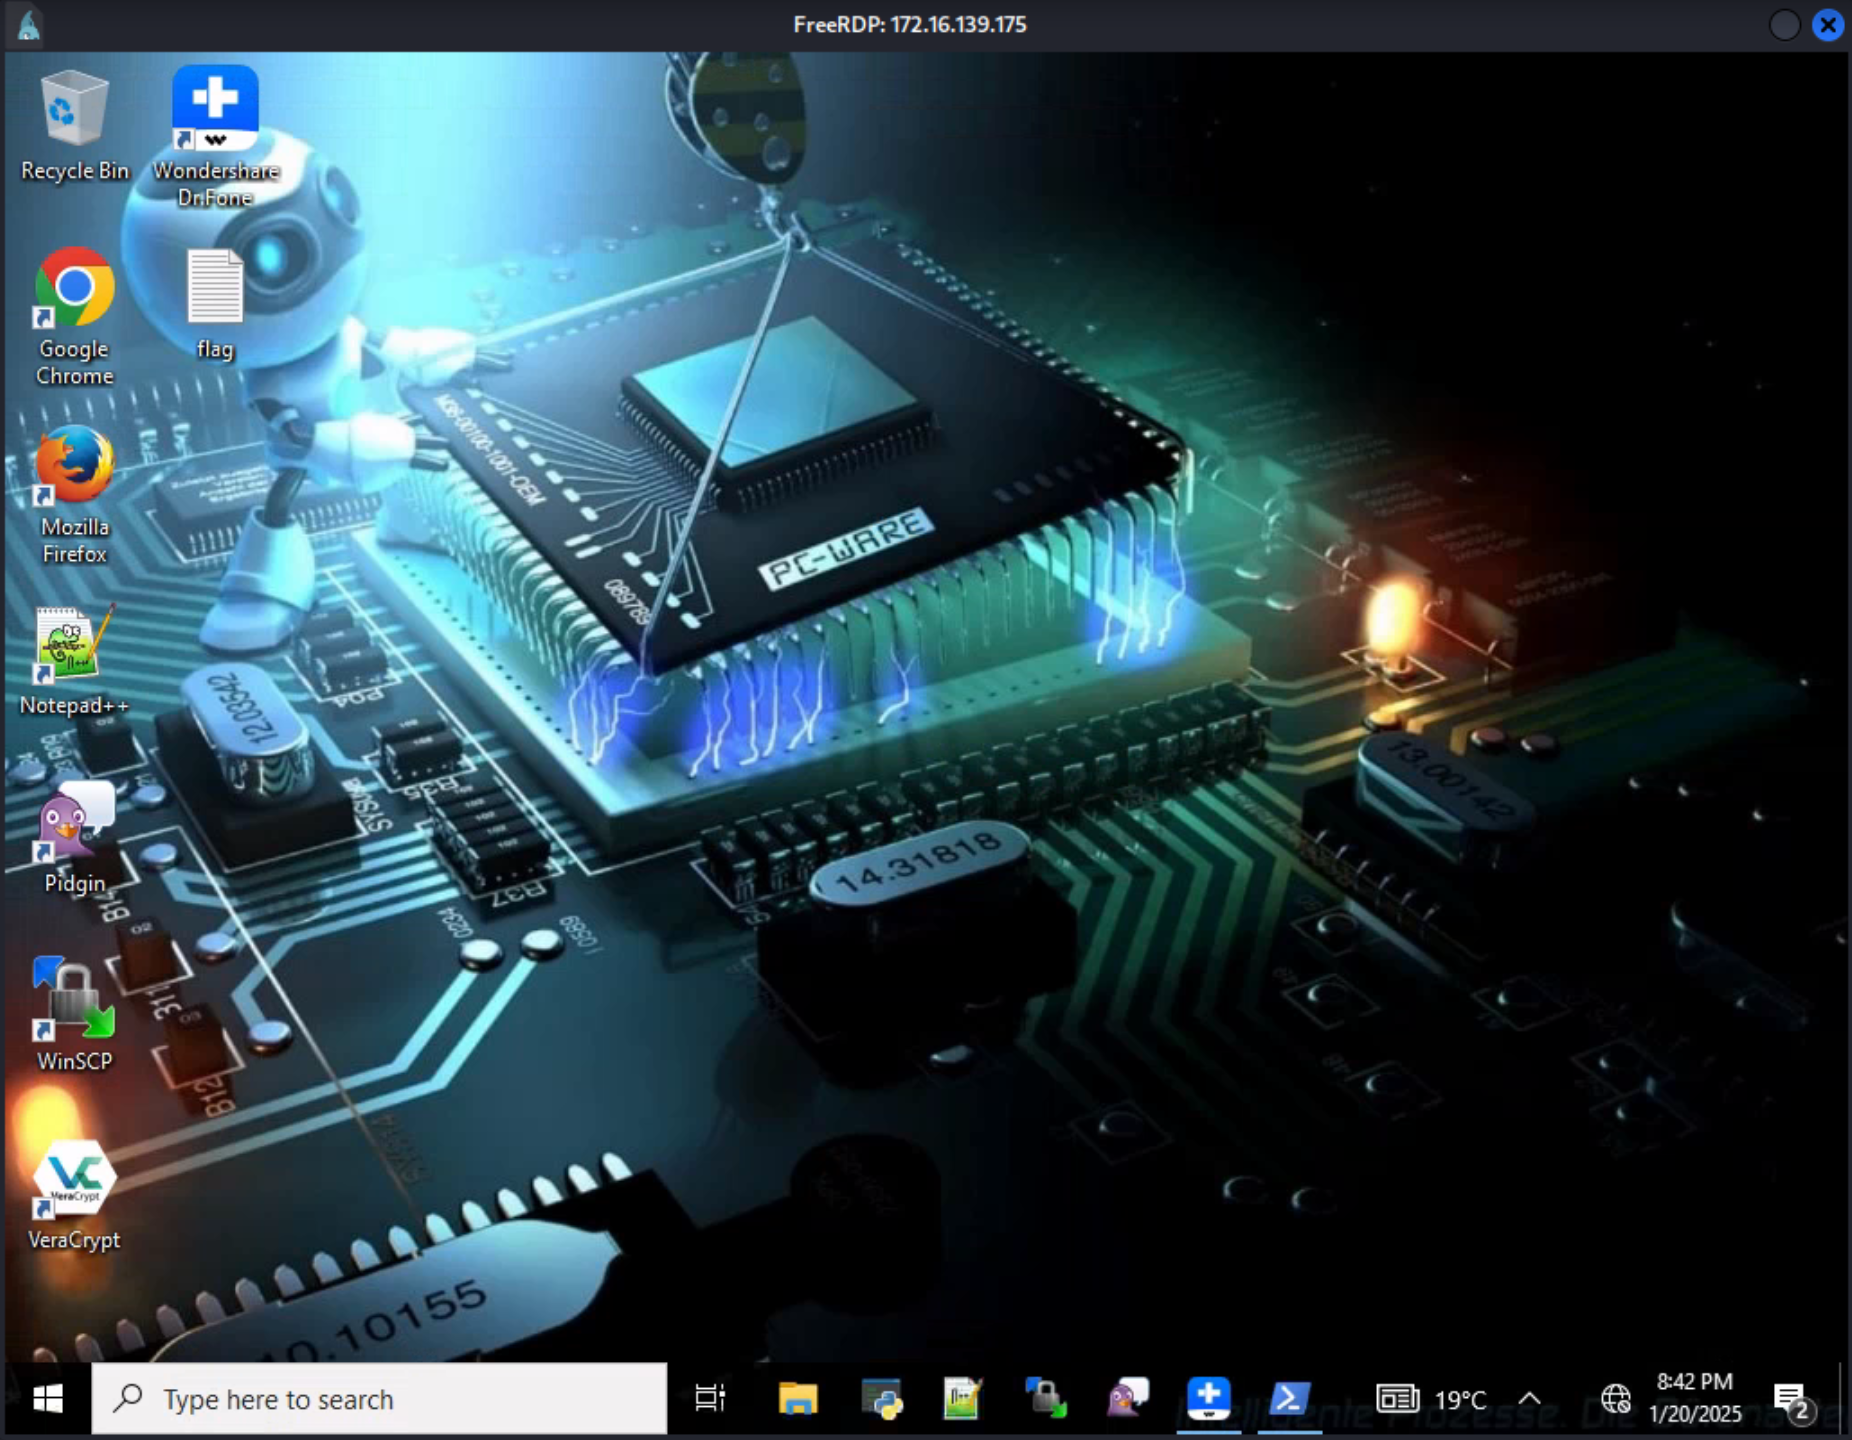Select the Wondershare Dr.Fone desktop shortcut
This screenshot has width=1852, height=1440.
click(215, 136)
